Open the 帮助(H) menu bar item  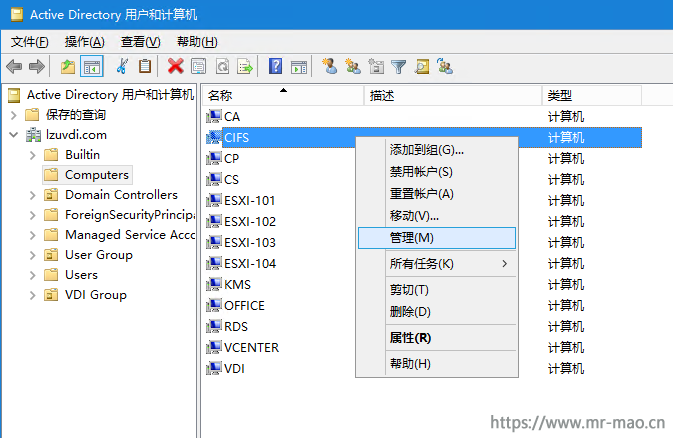[x=197, y=42]
